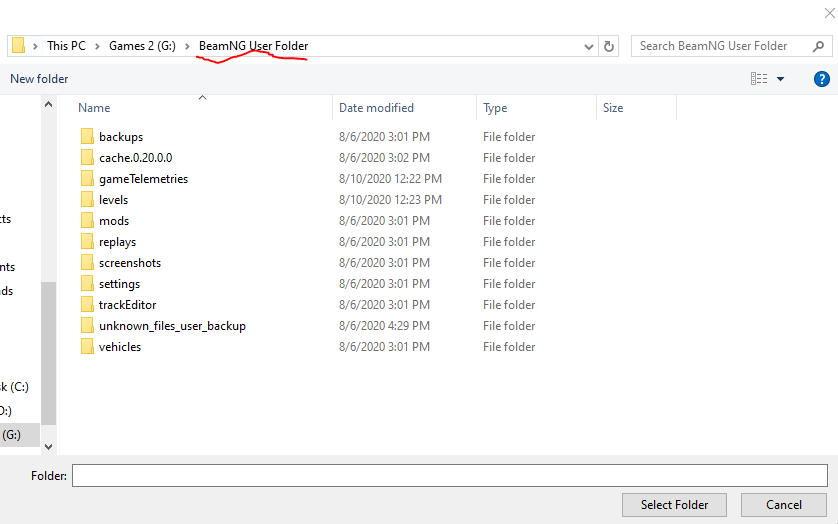Click navigation pane scroll up arrow

(48, 104)
